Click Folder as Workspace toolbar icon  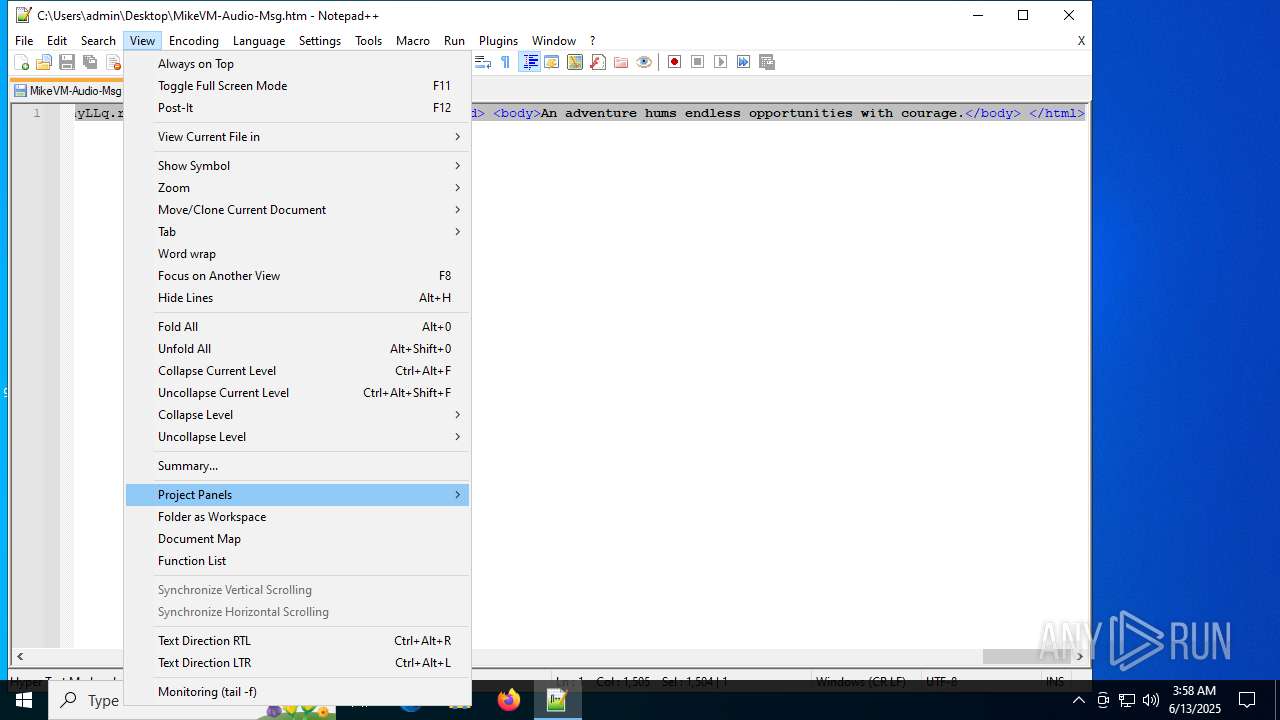(x=621, y=62)
